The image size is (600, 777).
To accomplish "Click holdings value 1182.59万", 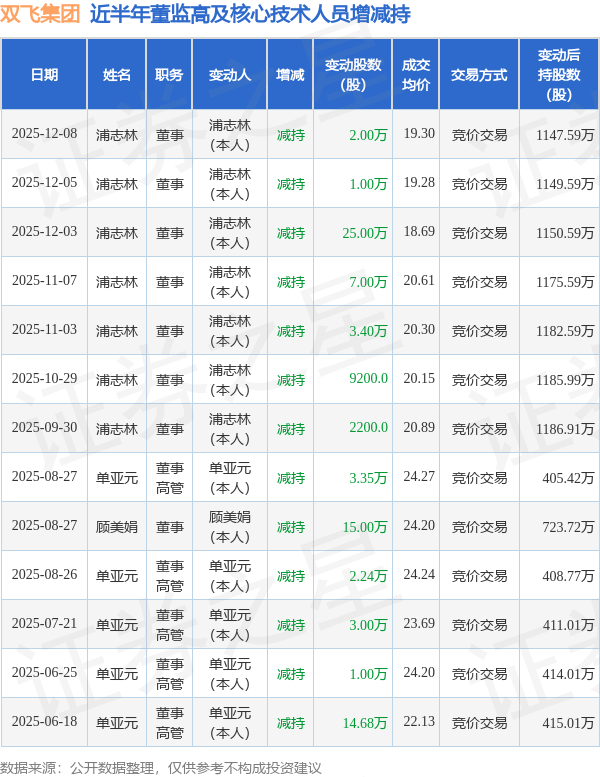I will (565, 331).
